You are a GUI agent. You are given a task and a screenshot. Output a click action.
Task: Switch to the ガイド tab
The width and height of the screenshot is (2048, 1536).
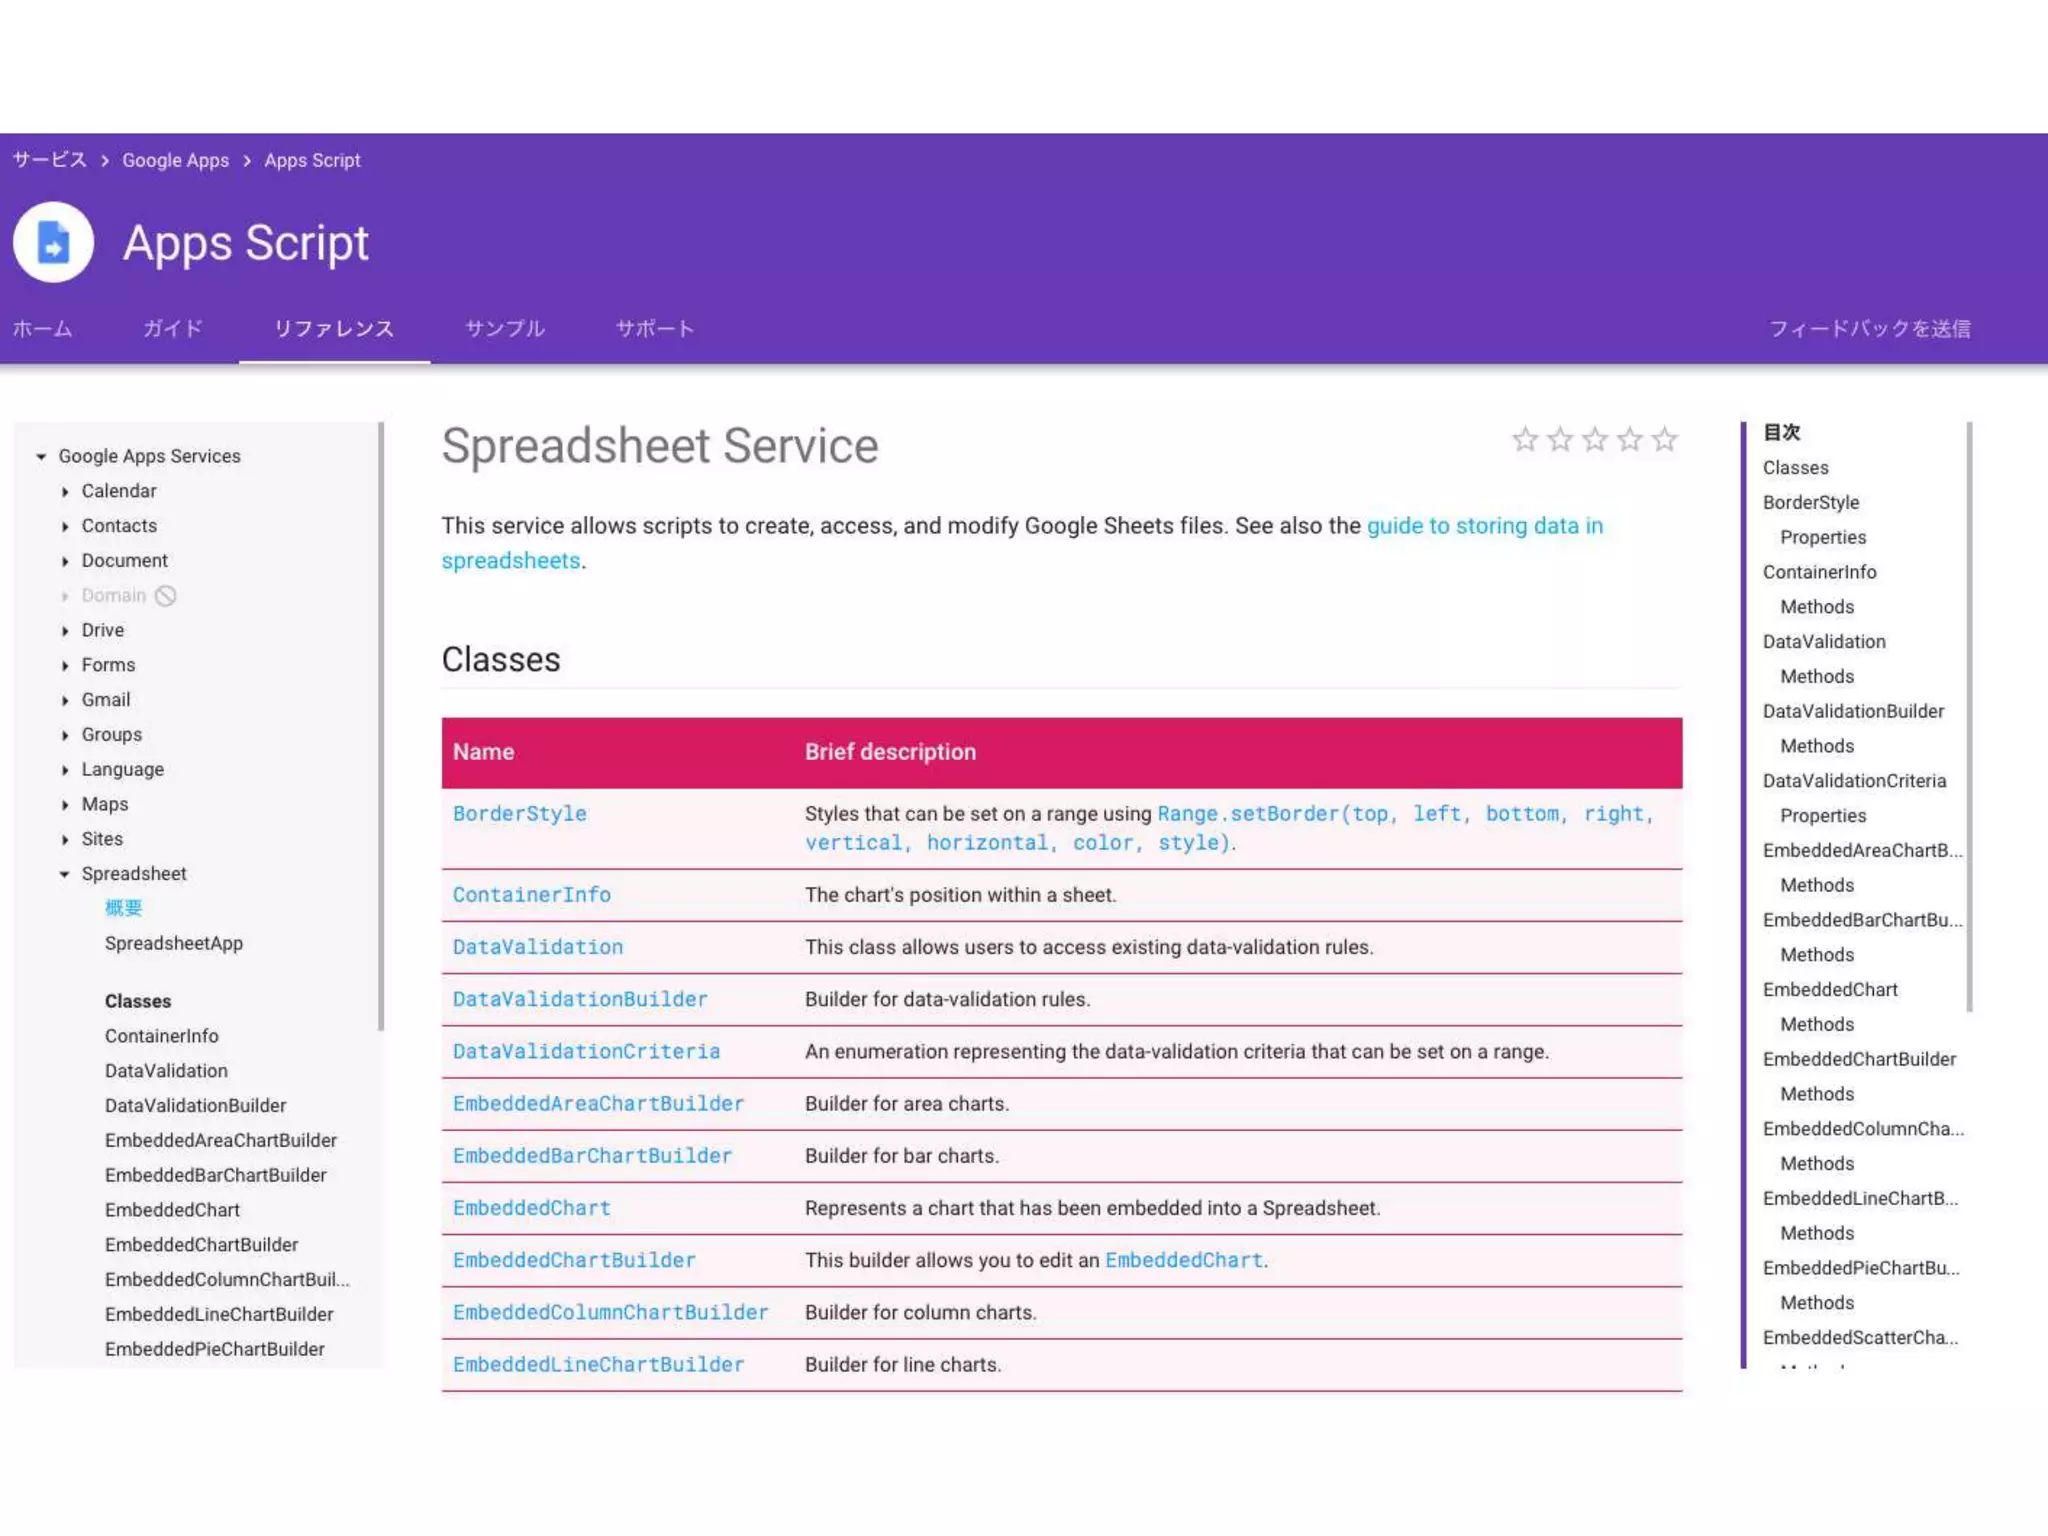[x=172, y=329]
